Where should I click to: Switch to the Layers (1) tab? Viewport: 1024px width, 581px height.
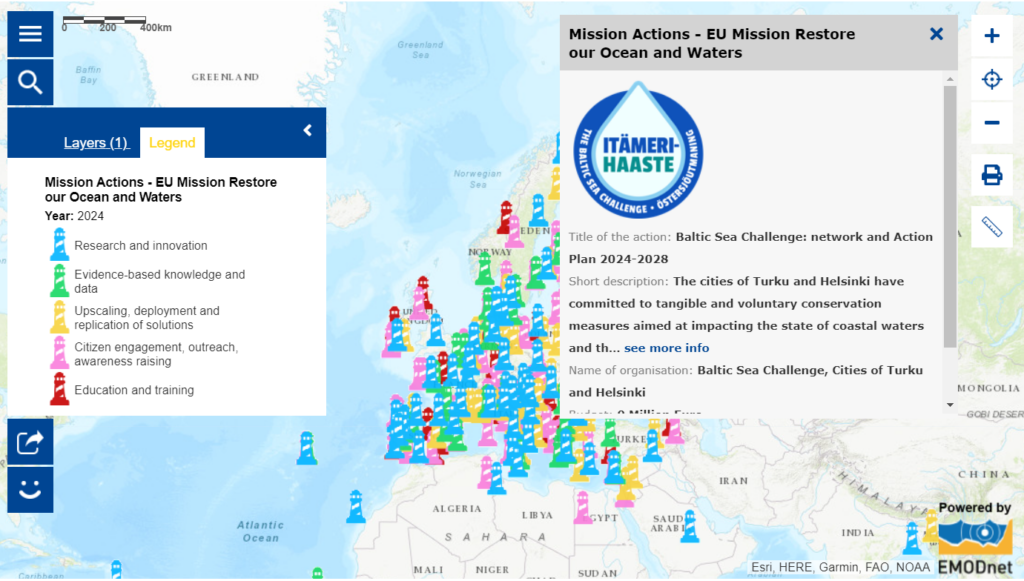[x=96, y=142]
